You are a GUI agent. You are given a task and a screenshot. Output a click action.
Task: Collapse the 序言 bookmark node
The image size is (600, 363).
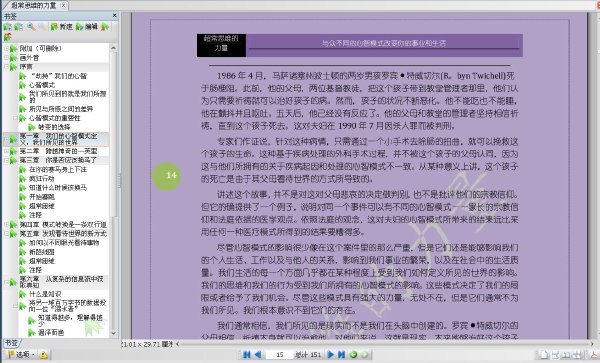[6, 67]
